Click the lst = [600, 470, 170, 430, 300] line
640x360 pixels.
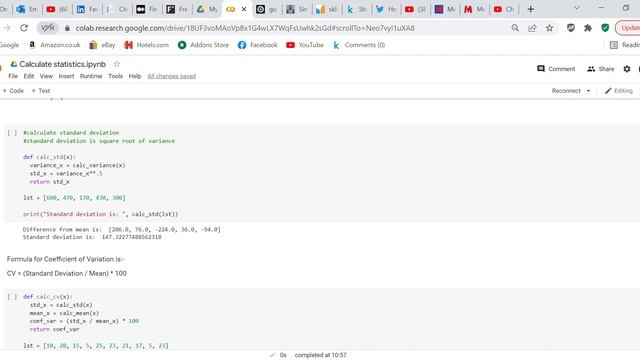point(74,198)
